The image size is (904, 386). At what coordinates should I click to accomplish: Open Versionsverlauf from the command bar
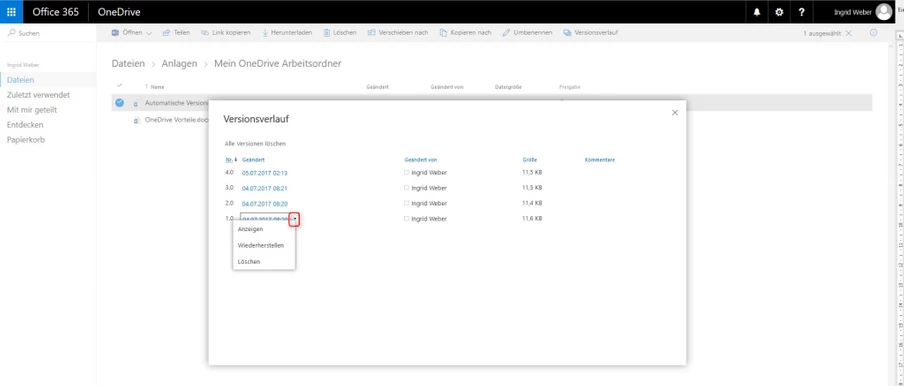[590, 33]
